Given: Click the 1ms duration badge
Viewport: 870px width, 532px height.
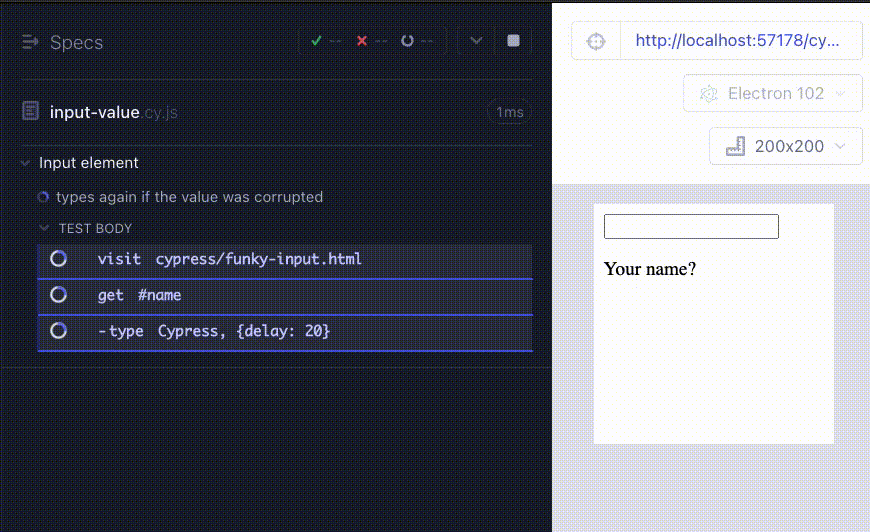Looking at the screenshot, I should pyautogui.click(x=509, y=112).
